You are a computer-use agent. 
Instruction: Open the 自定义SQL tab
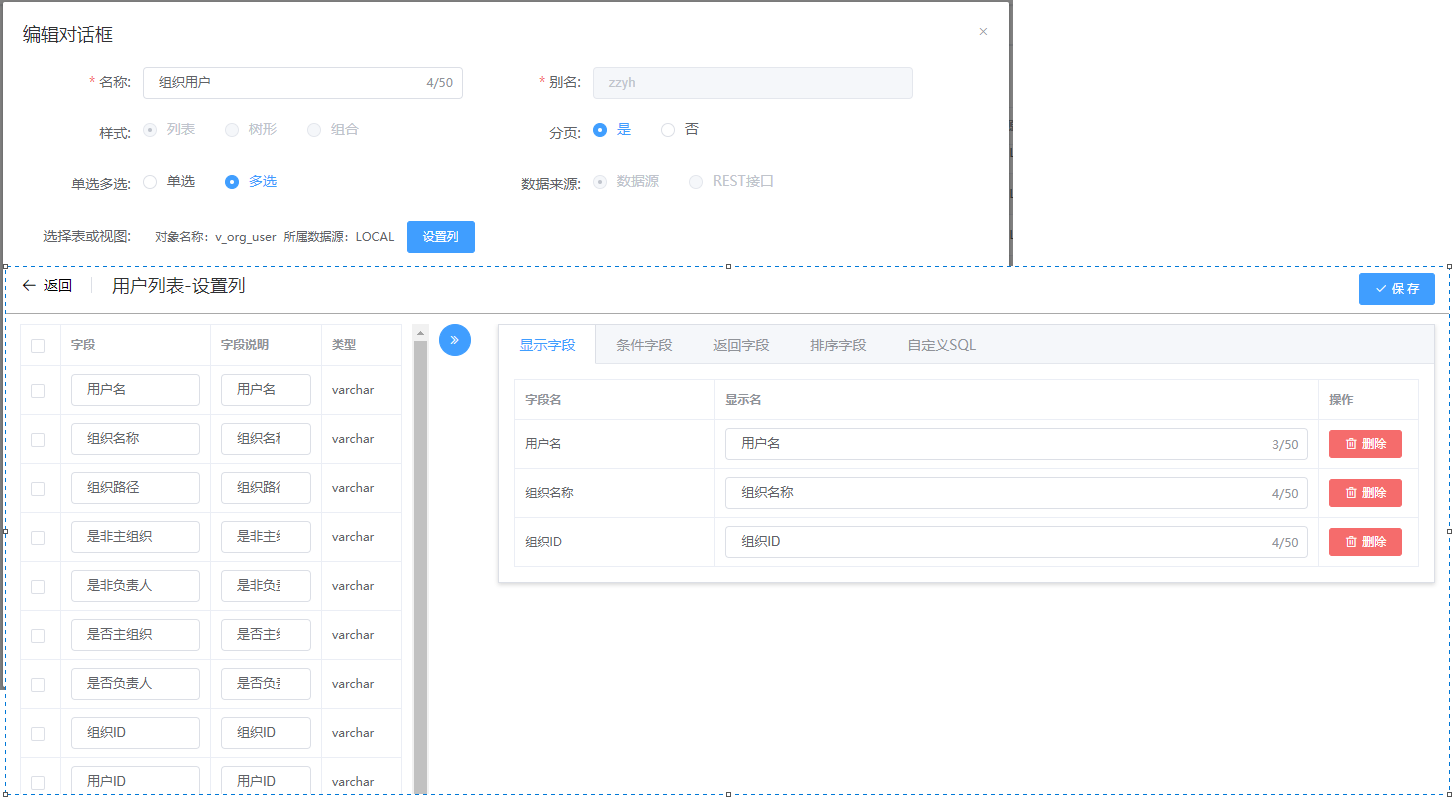click(941, 345)
